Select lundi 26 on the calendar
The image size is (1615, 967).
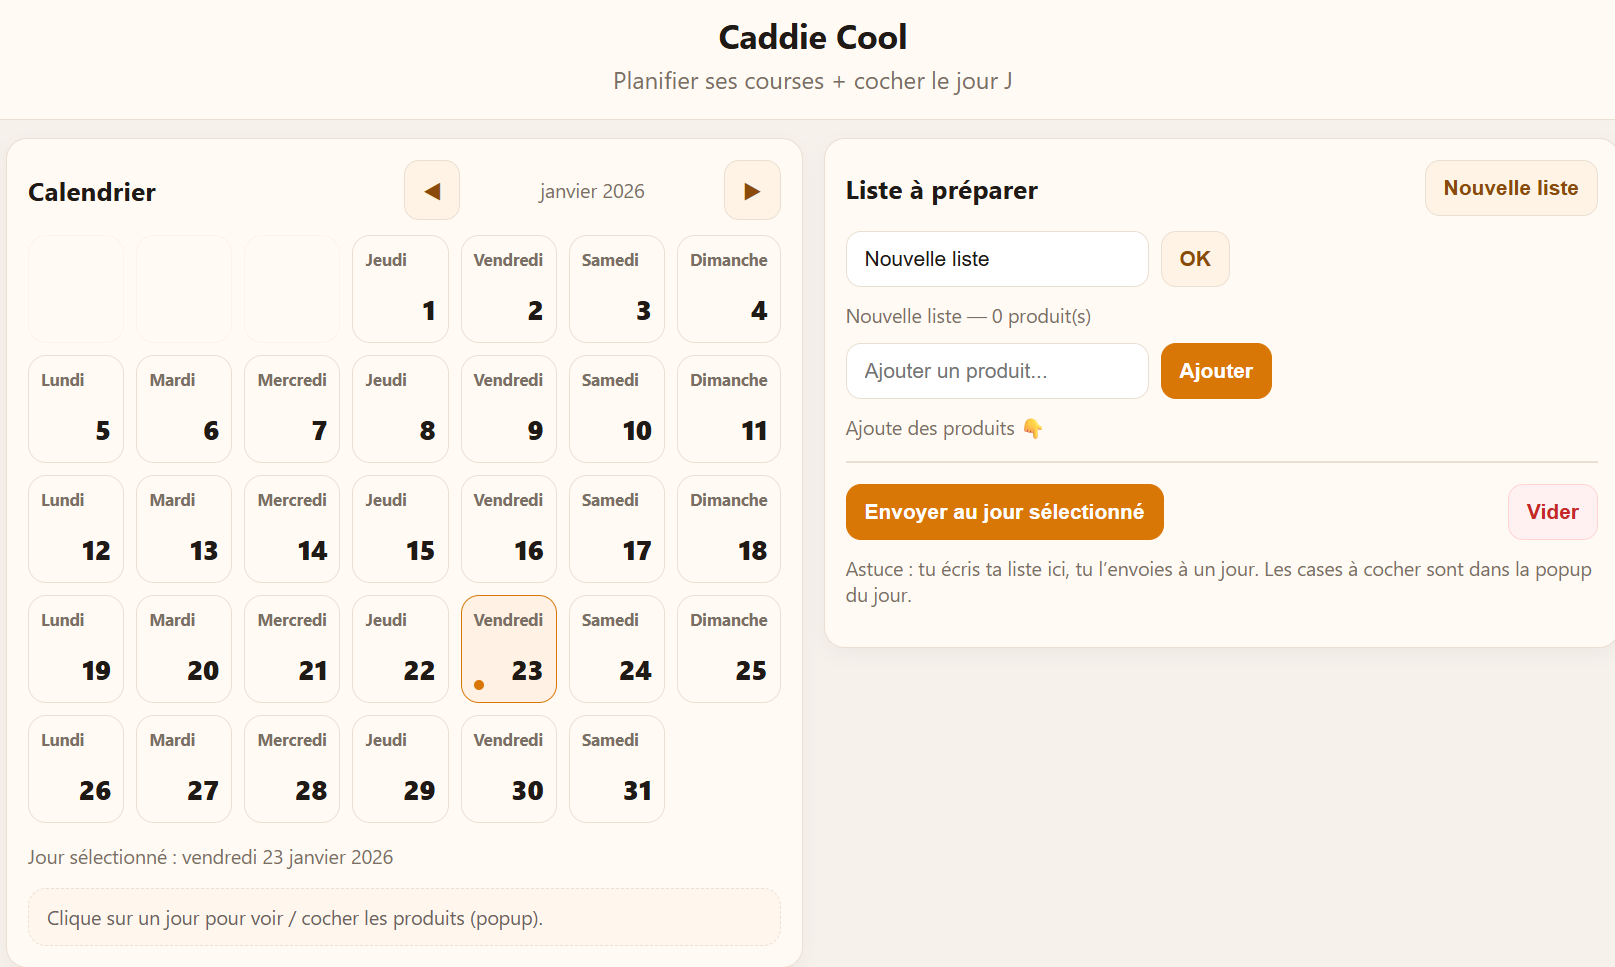[x=75, y=768]
